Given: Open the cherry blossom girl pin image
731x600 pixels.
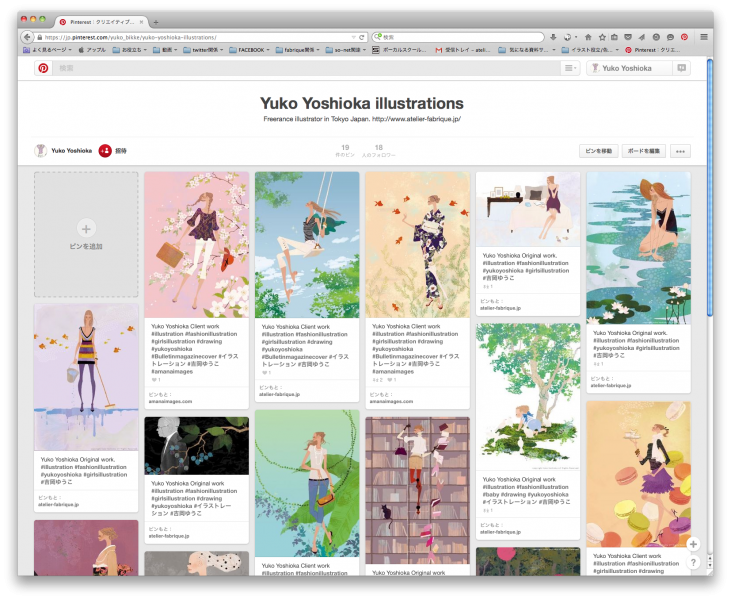Looking at the screenshot, I should click(196, 245).
